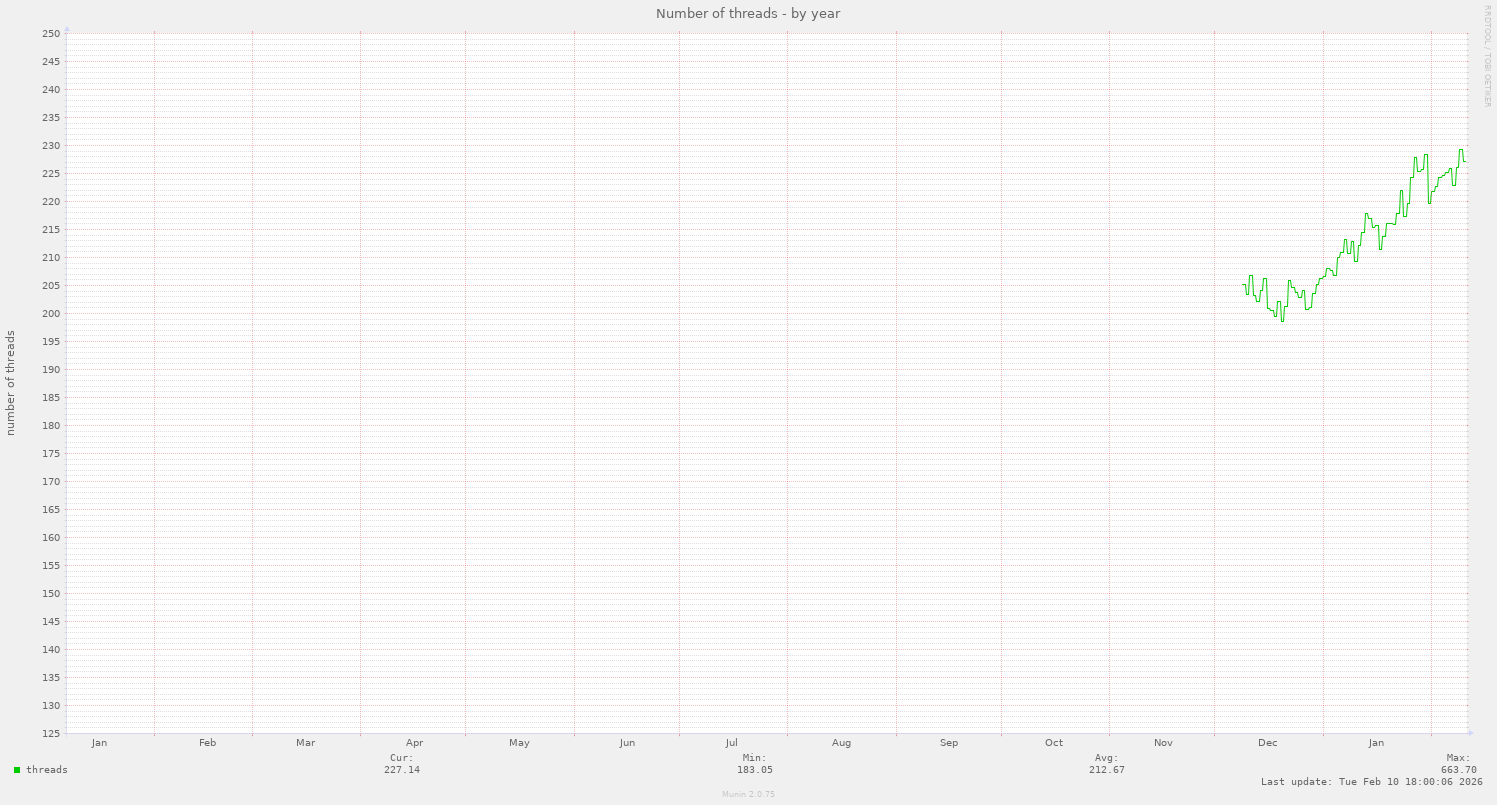Click the Max value 663.70
The image size is (1497, 805).
pyautogui.click(x=1458, y=770)
